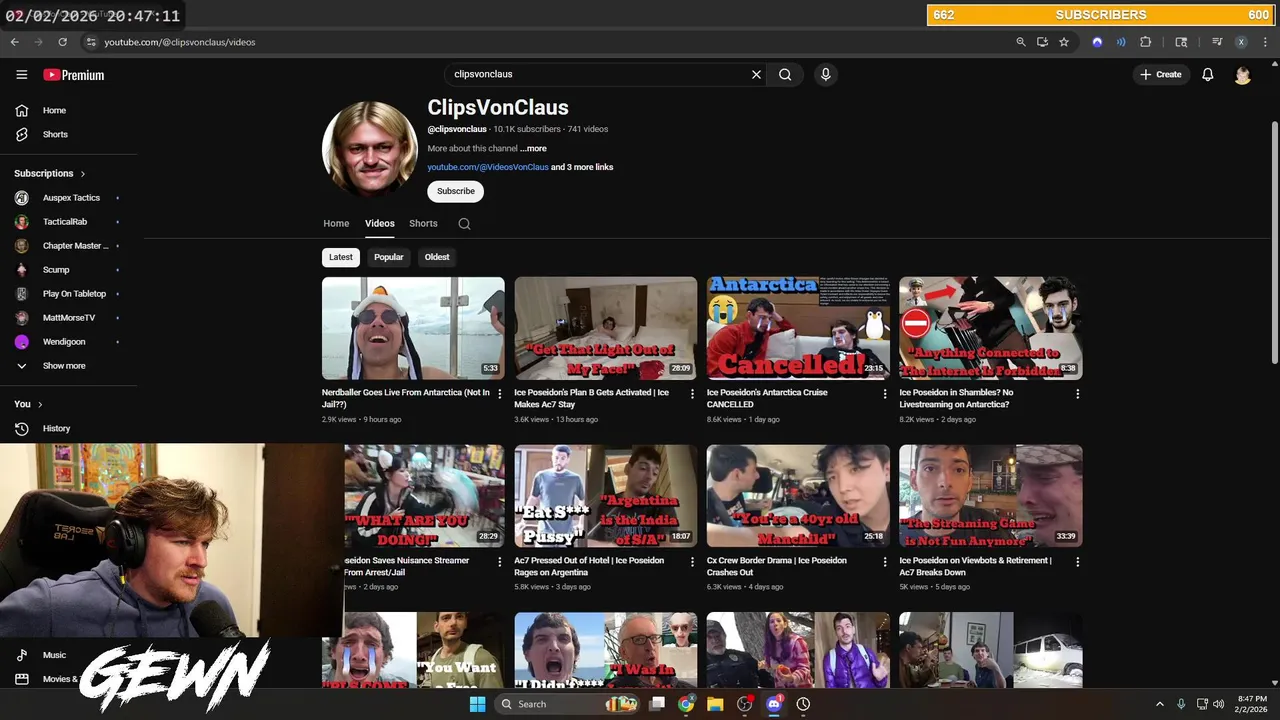
Task: Go to YouTube Premium home logo
Action: point(73,75)
